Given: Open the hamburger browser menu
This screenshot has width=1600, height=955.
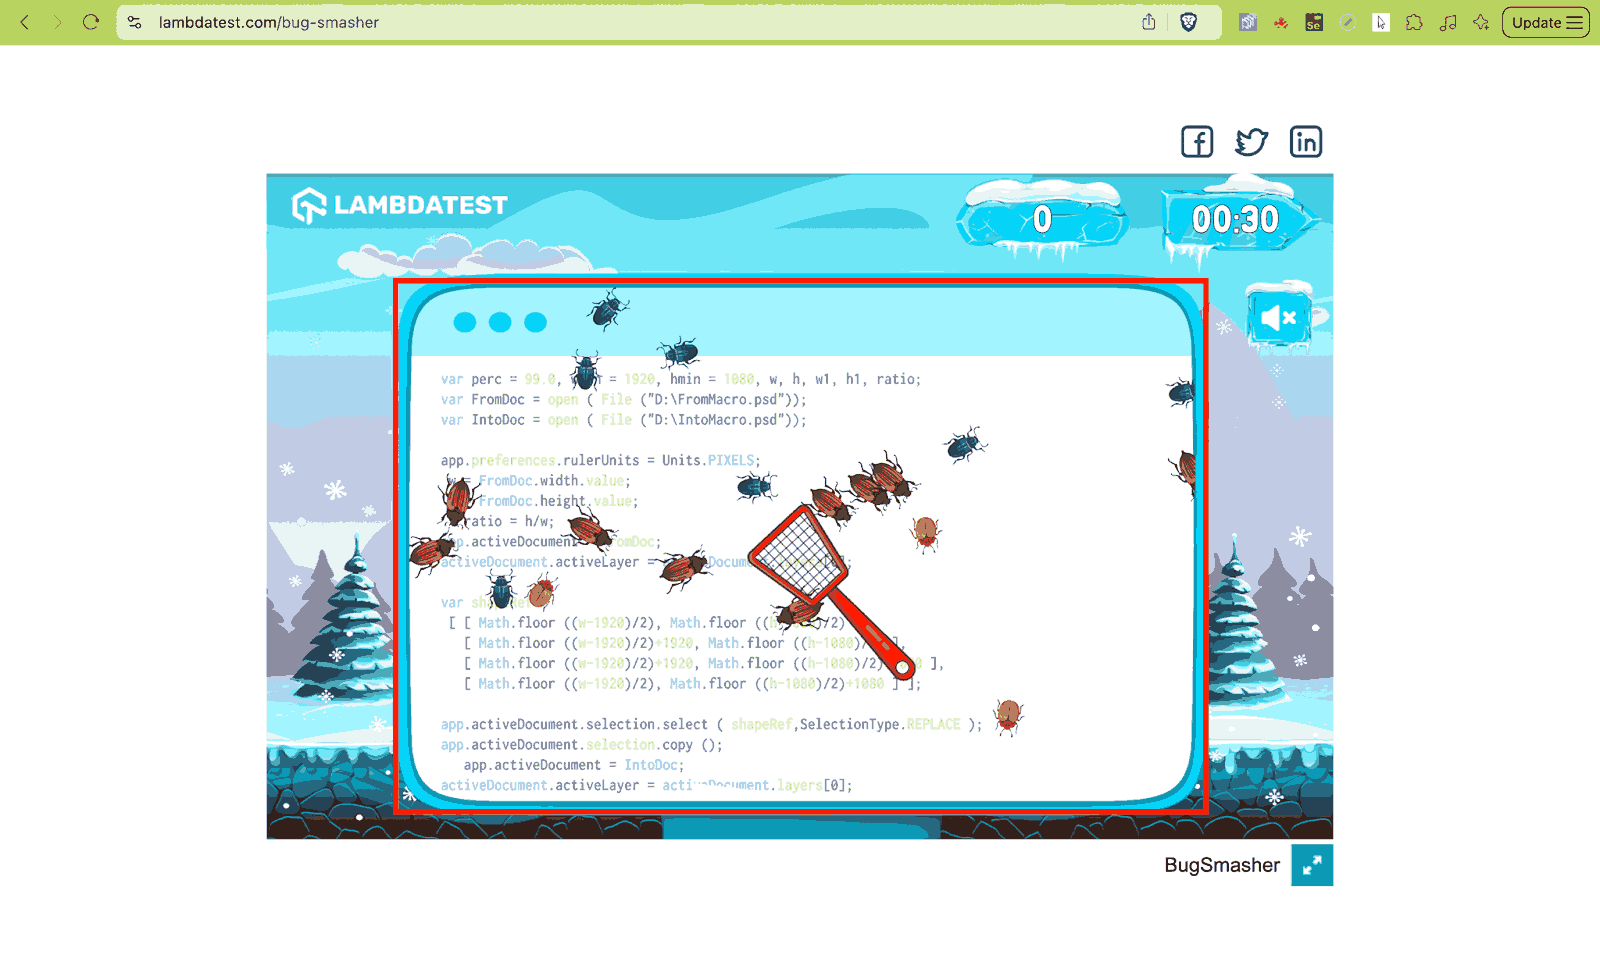Looking at the screenshot, I should (x=1575, y=22).
